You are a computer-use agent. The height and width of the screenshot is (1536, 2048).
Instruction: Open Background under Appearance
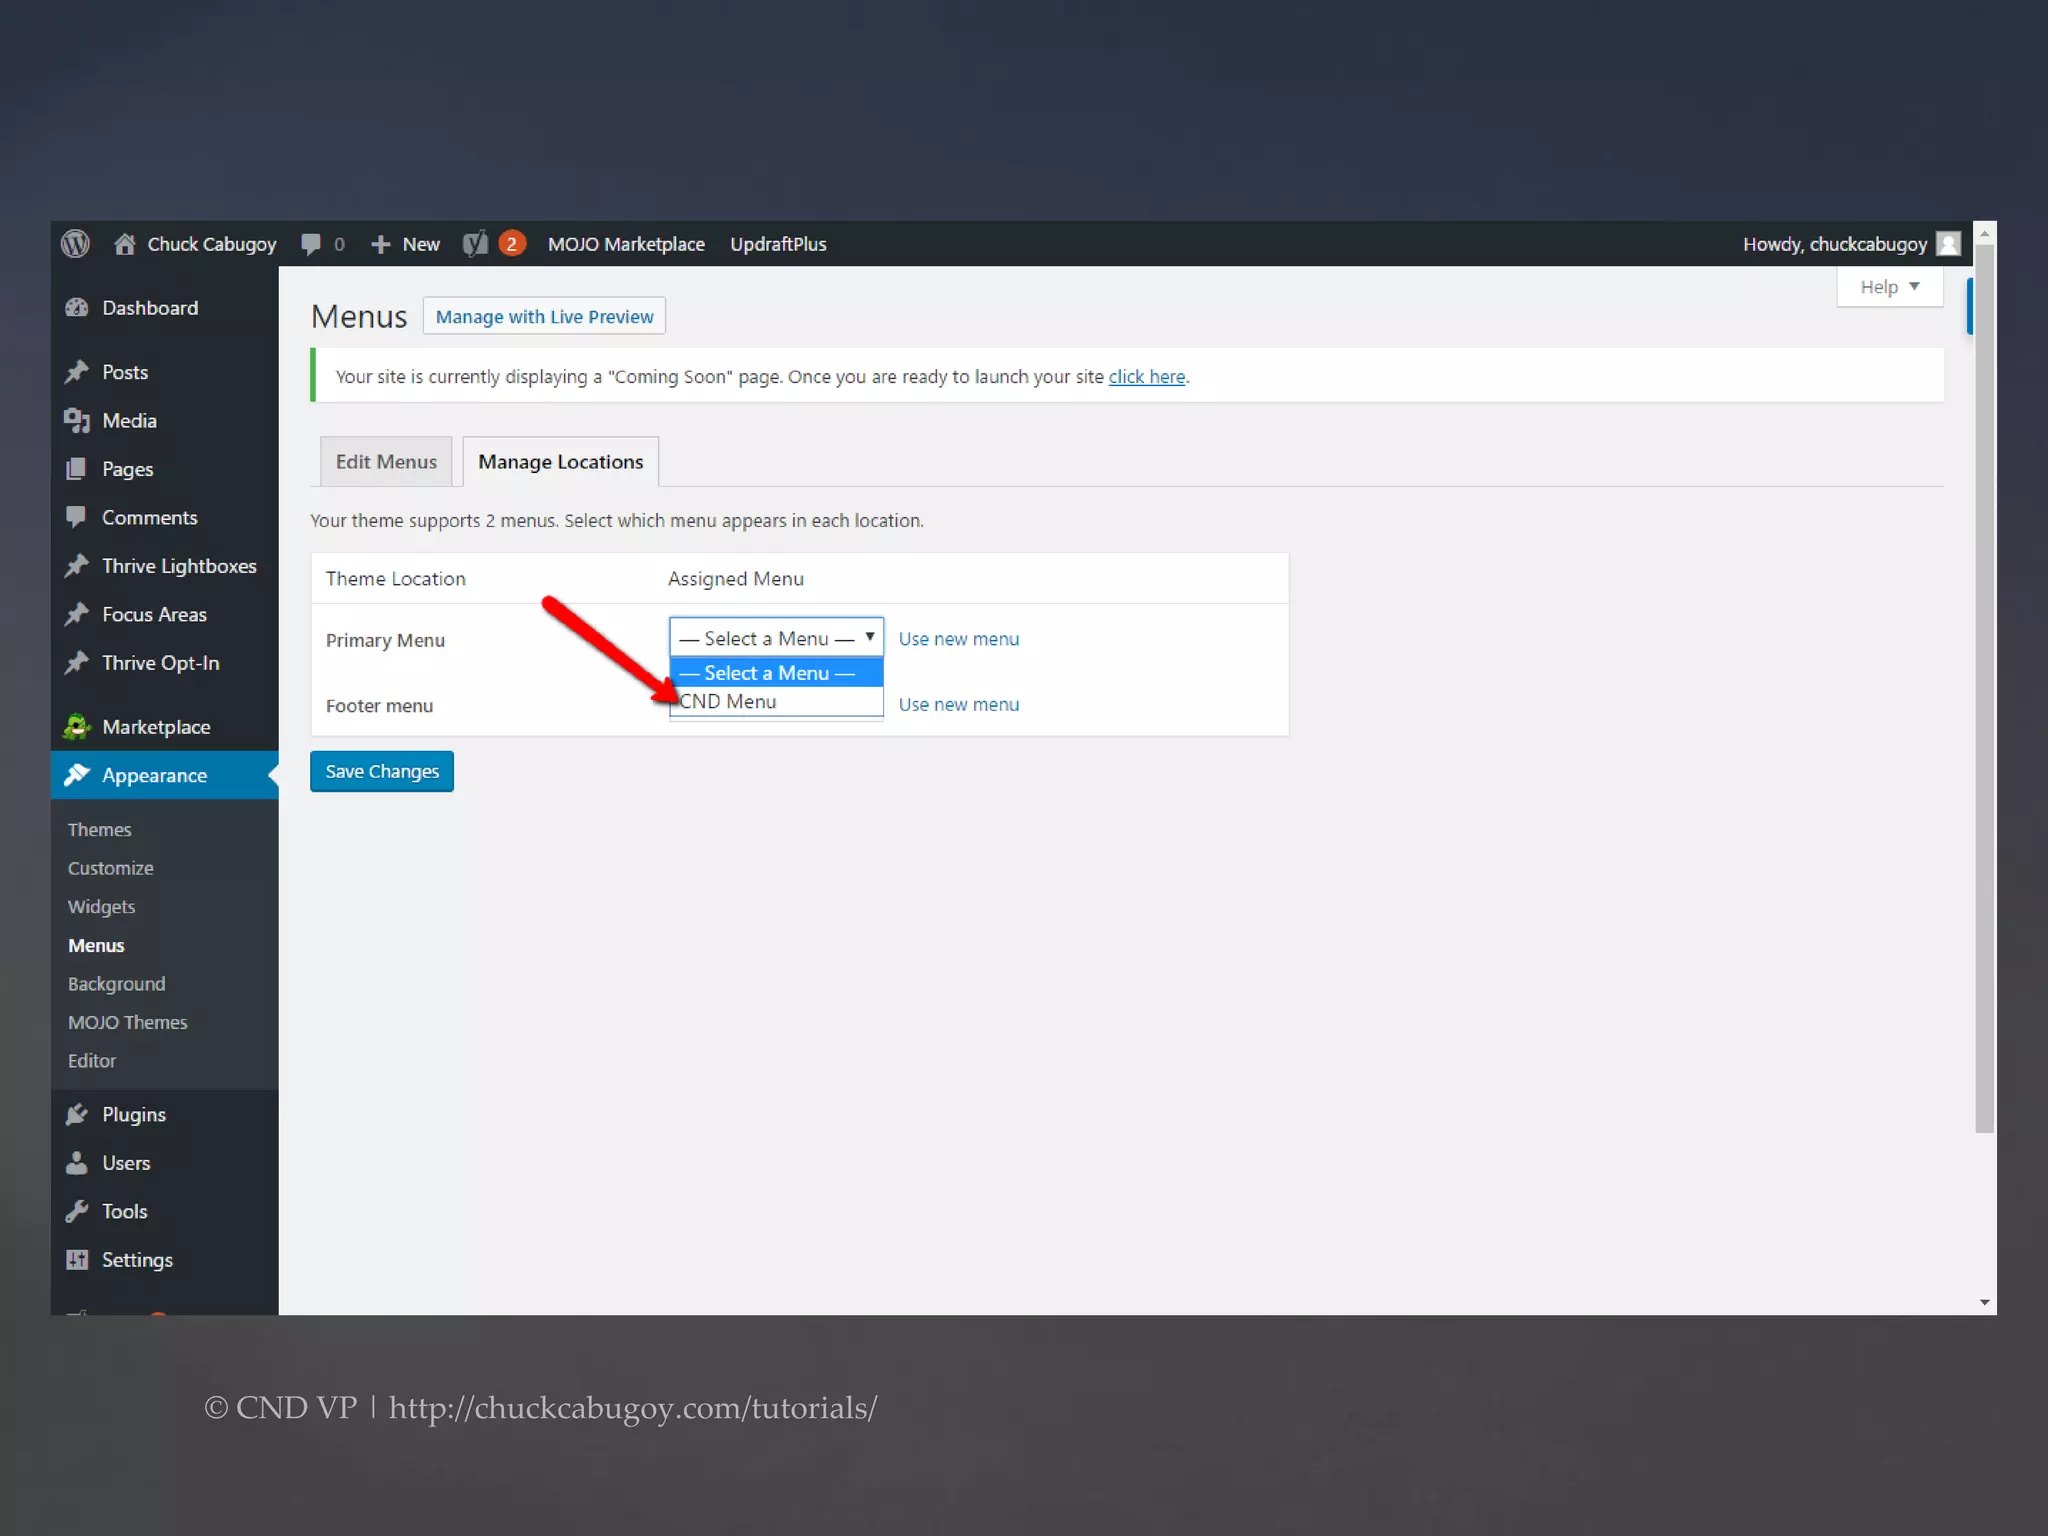click(117, 984)
